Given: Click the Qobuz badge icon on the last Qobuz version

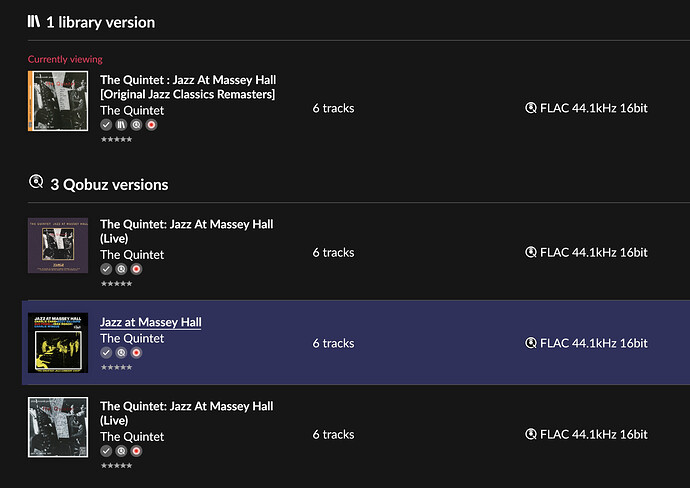Looking at the screenshot, I should 121,451.
